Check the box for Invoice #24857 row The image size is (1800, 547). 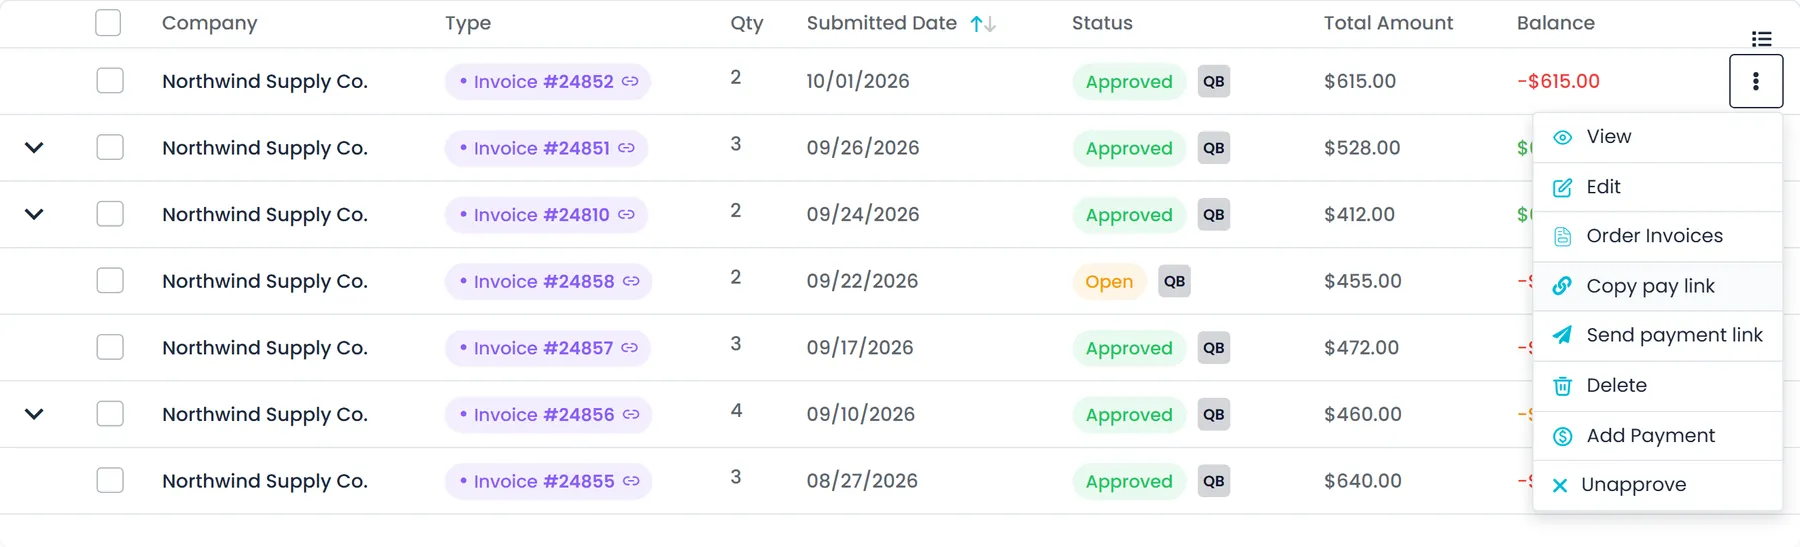tap(110, 347)
